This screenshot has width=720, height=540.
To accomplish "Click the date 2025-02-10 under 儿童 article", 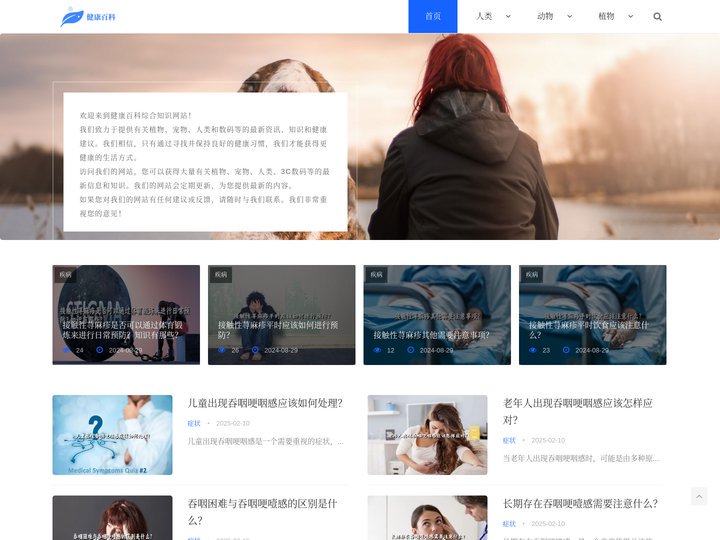I will point(233,423).
